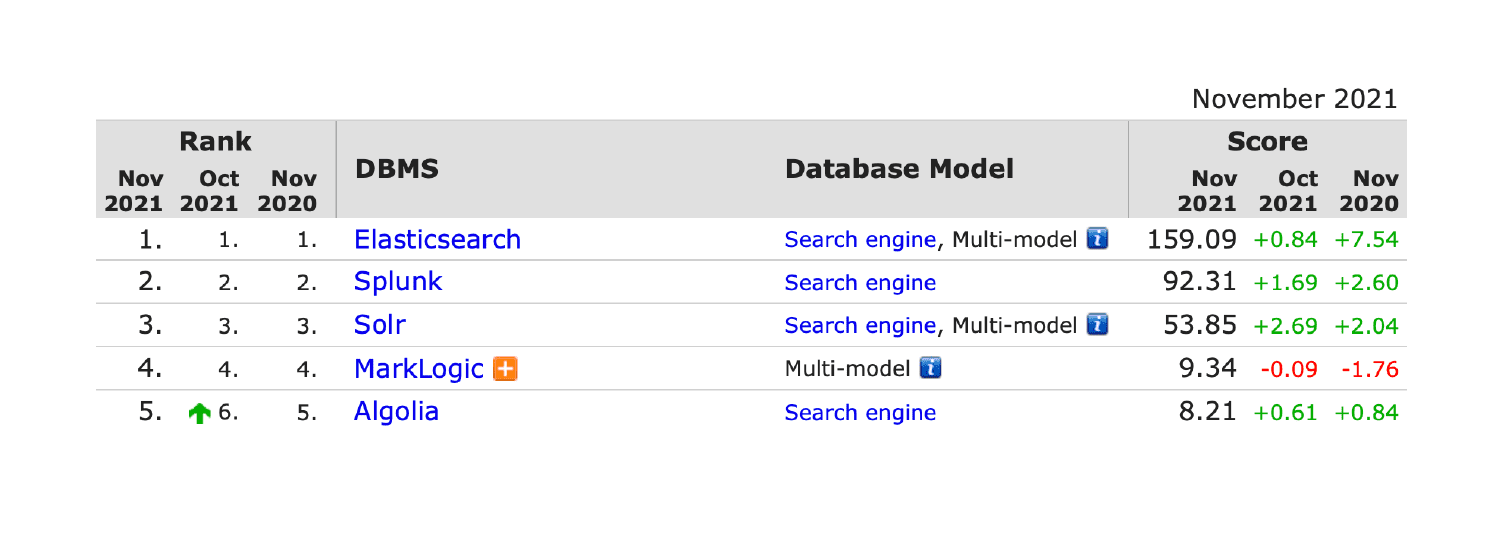The height and width of the screenshot is (545, 1501).
Task: Follow Search engine link in Solr row
Action: (861, 325)
